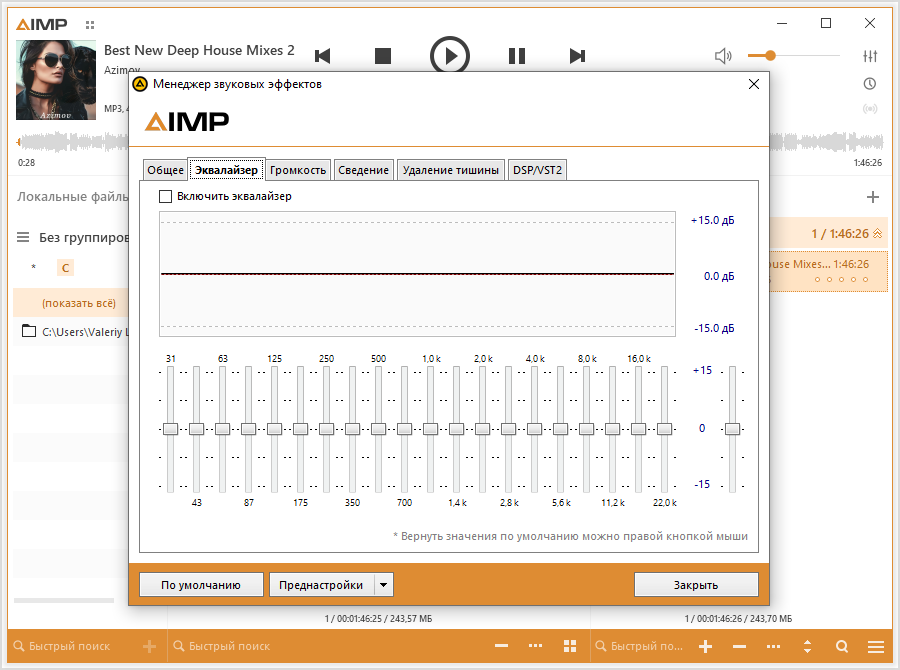
Task: Click the right playlist quick search field
Action: (640, 646)
